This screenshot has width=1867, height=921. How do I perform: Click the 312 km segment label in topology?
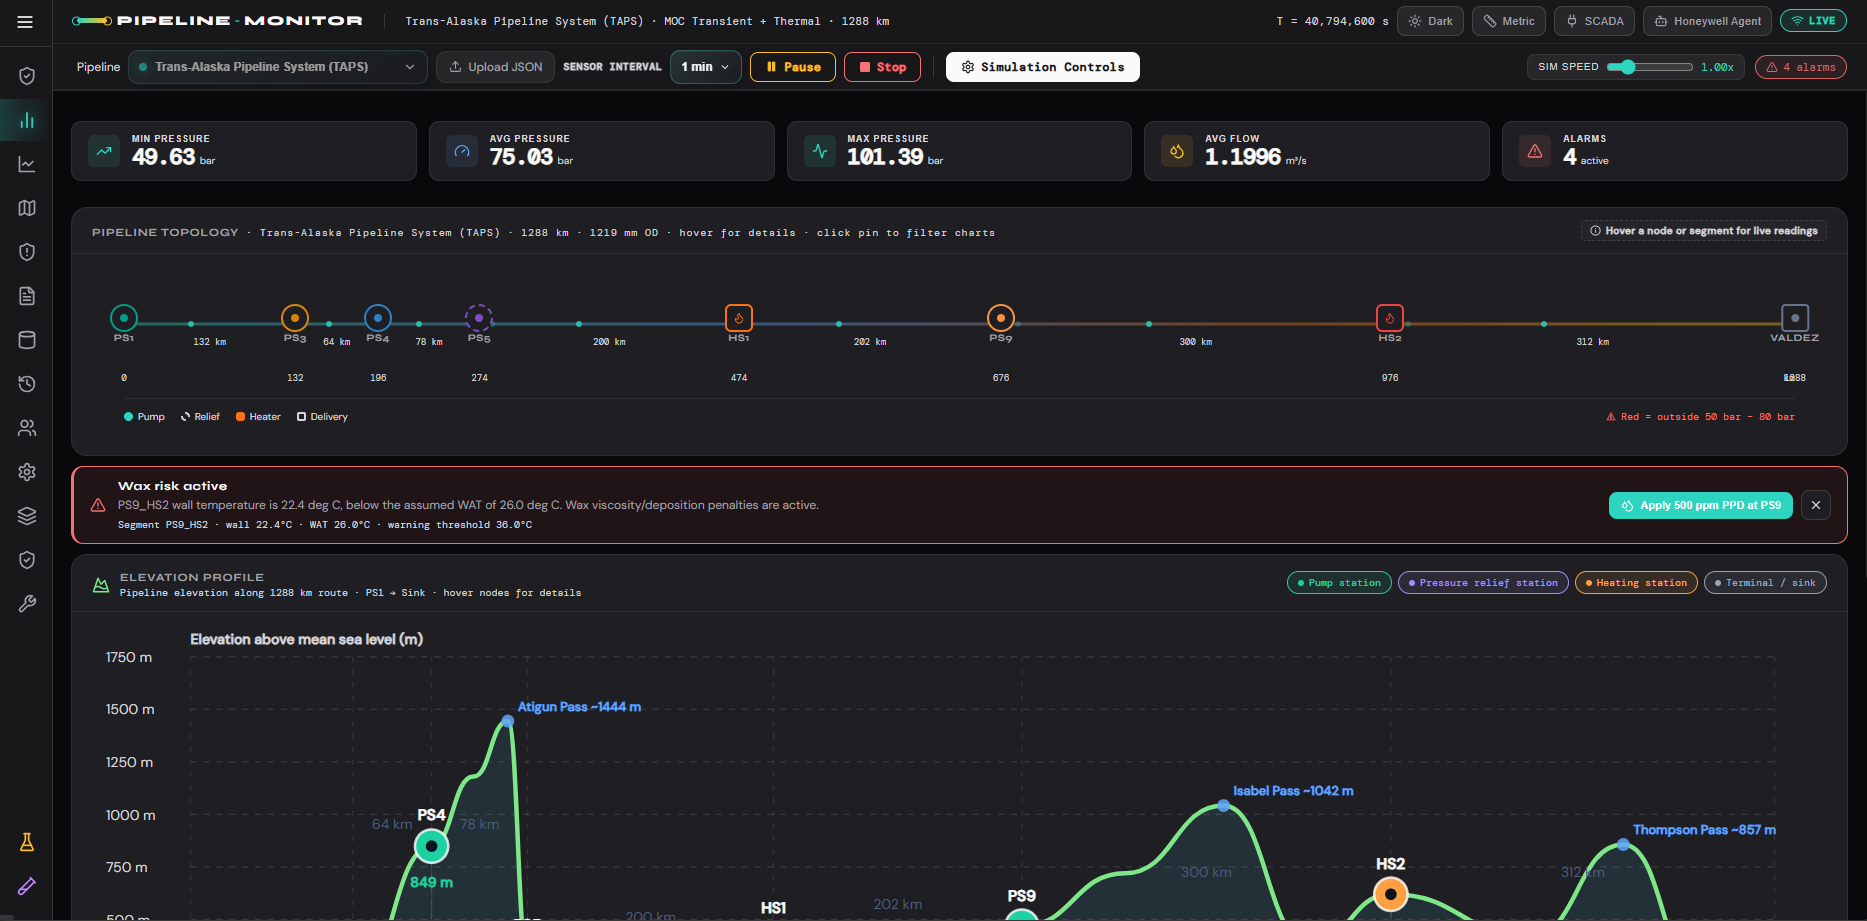tap(1593, 342)
